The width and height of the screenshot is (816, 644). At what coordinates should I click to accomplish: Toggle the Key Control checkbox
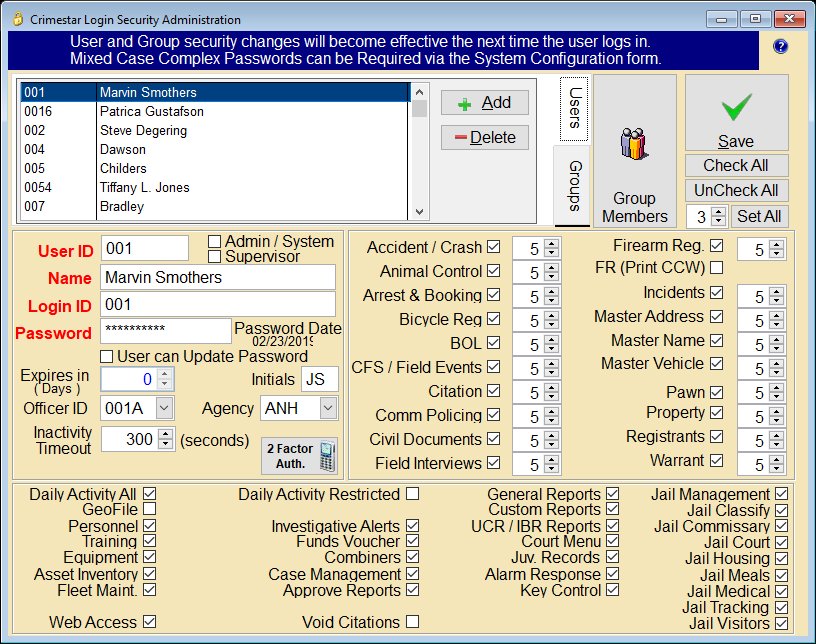(x=613, y=590)
